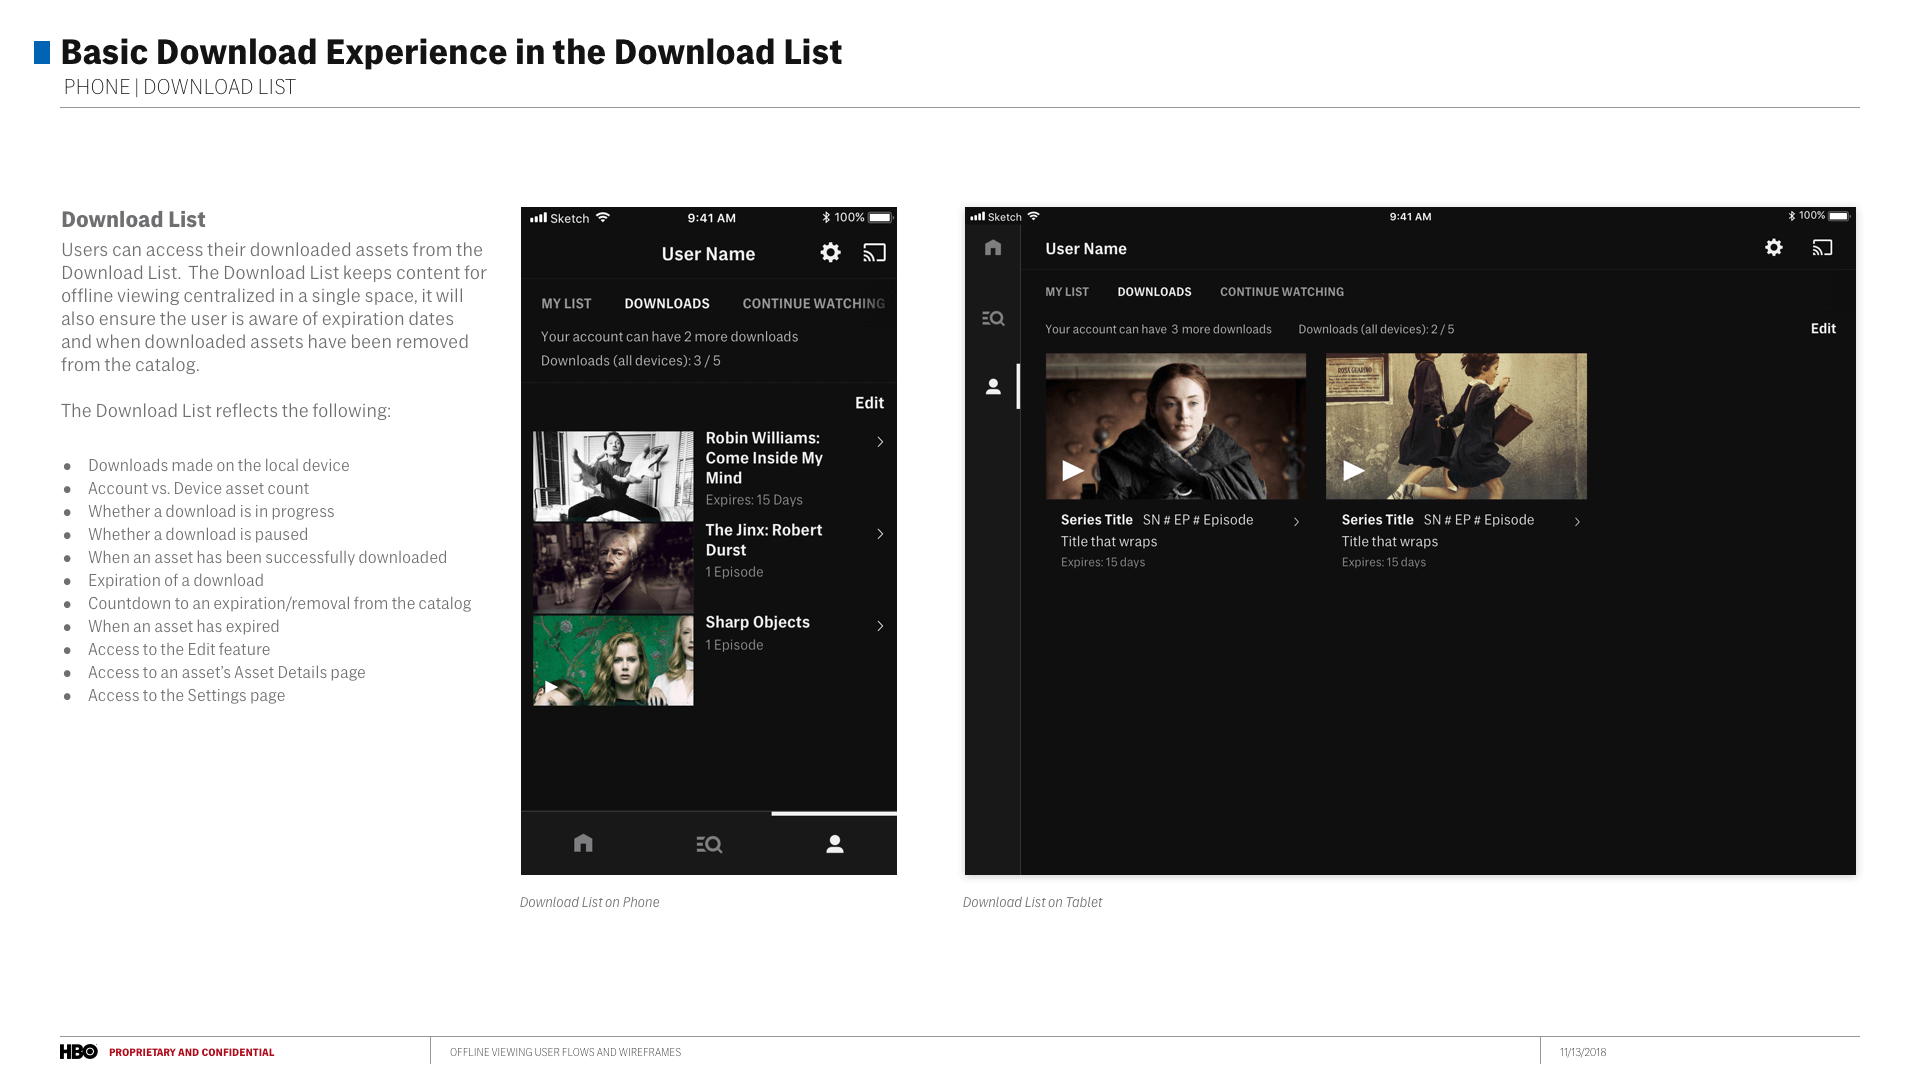Tap Edit on the tablet download list
This screenshot has height=1080, width=1920.
pos(1823,328)
